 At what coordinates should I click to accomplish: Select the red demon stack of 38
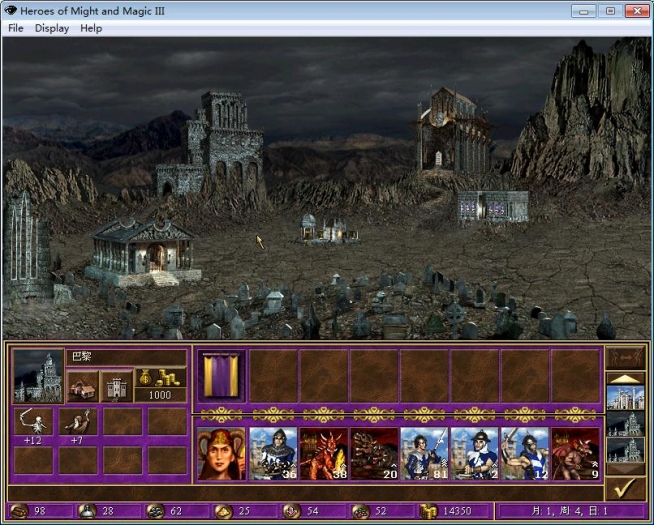pyautogui.click(x=323, y=454)
